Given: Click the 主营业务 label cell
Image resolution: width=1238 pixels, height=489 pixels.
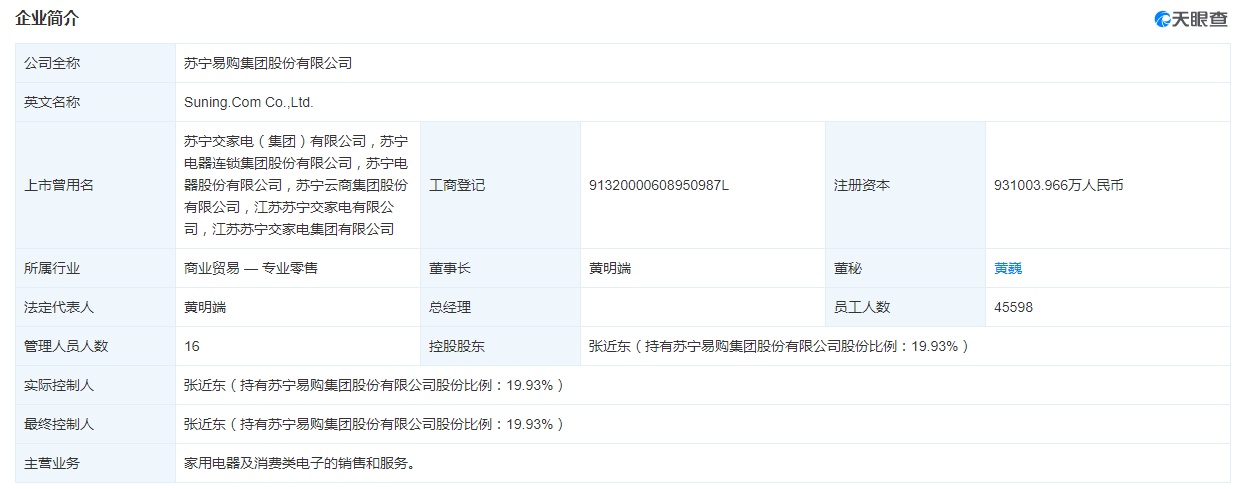Looking at the screenshot, I should pyautogui.click(x=95, y=463).
